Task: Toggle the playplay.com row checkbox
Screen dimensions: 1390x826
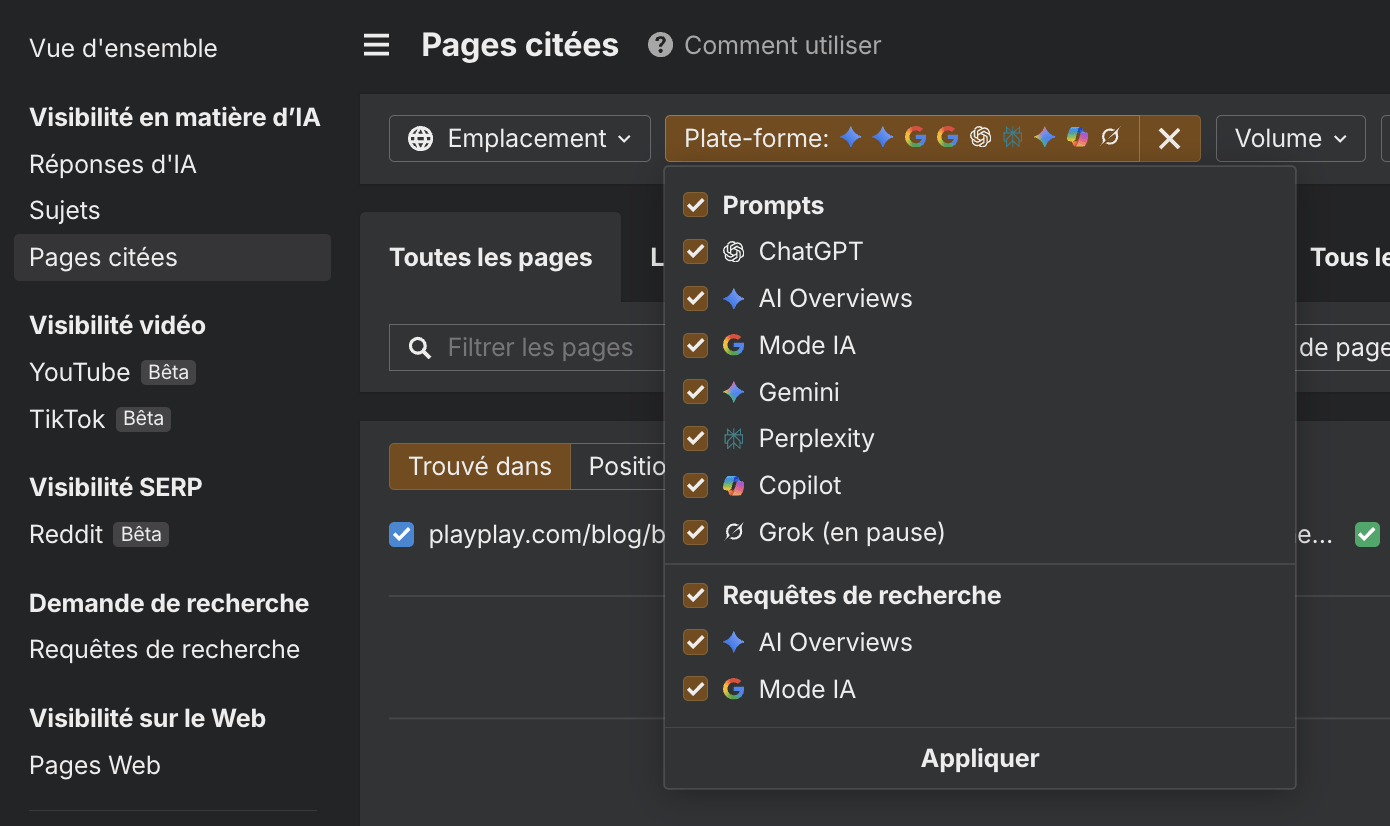Action: point(401,534)
